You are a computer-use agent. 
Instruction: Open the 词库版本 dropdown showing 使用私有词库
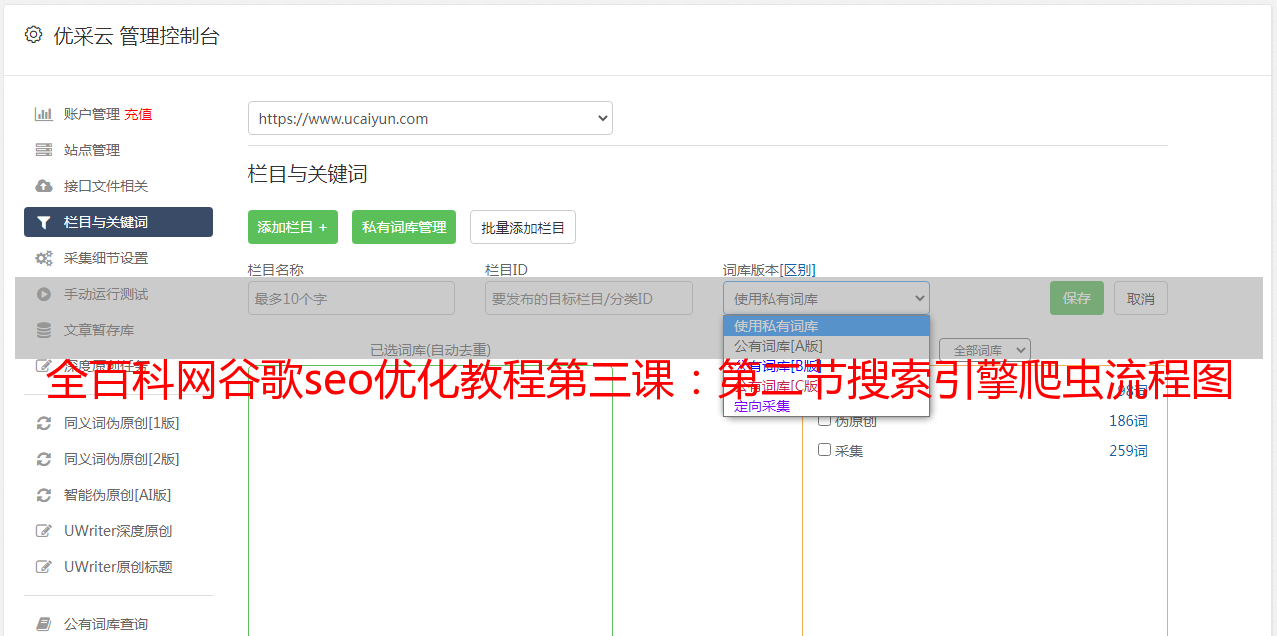coord(826,298)
